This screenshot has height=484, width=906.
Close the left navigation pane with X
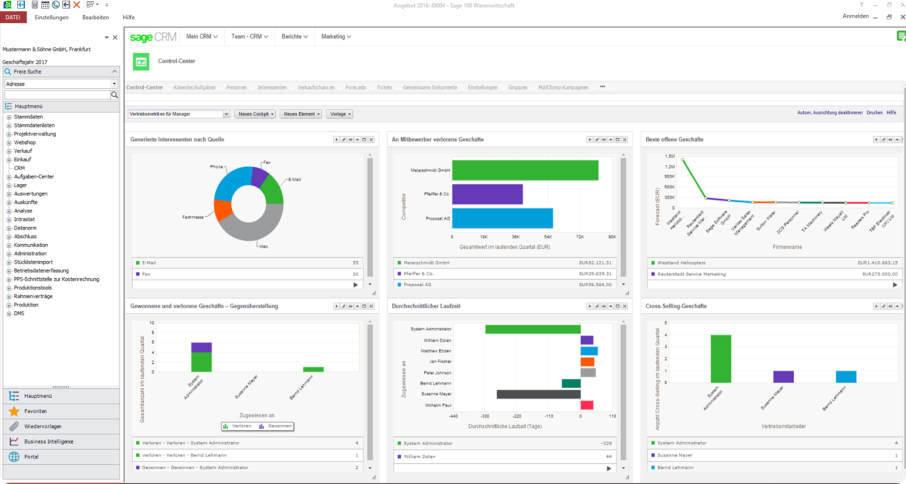click(115, 38)
